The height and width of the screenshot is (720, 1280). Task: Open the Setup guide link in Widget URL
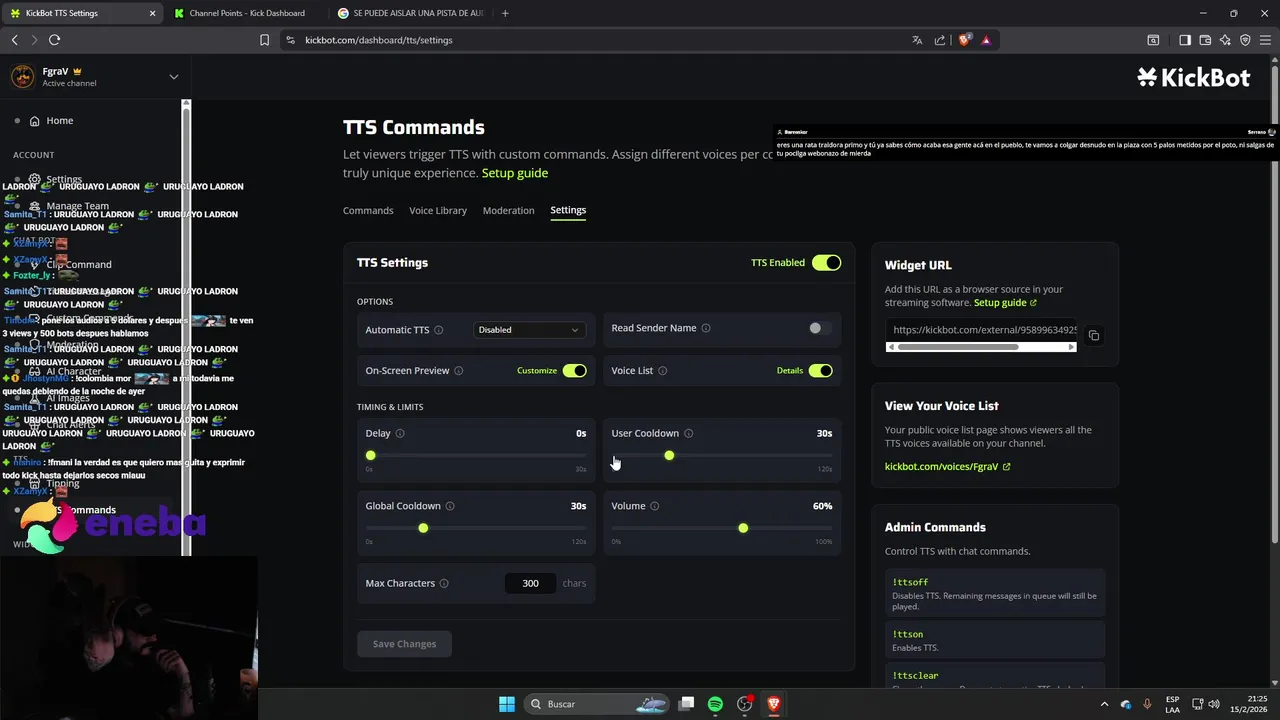pyautogui.click(x=1005, y=303)
